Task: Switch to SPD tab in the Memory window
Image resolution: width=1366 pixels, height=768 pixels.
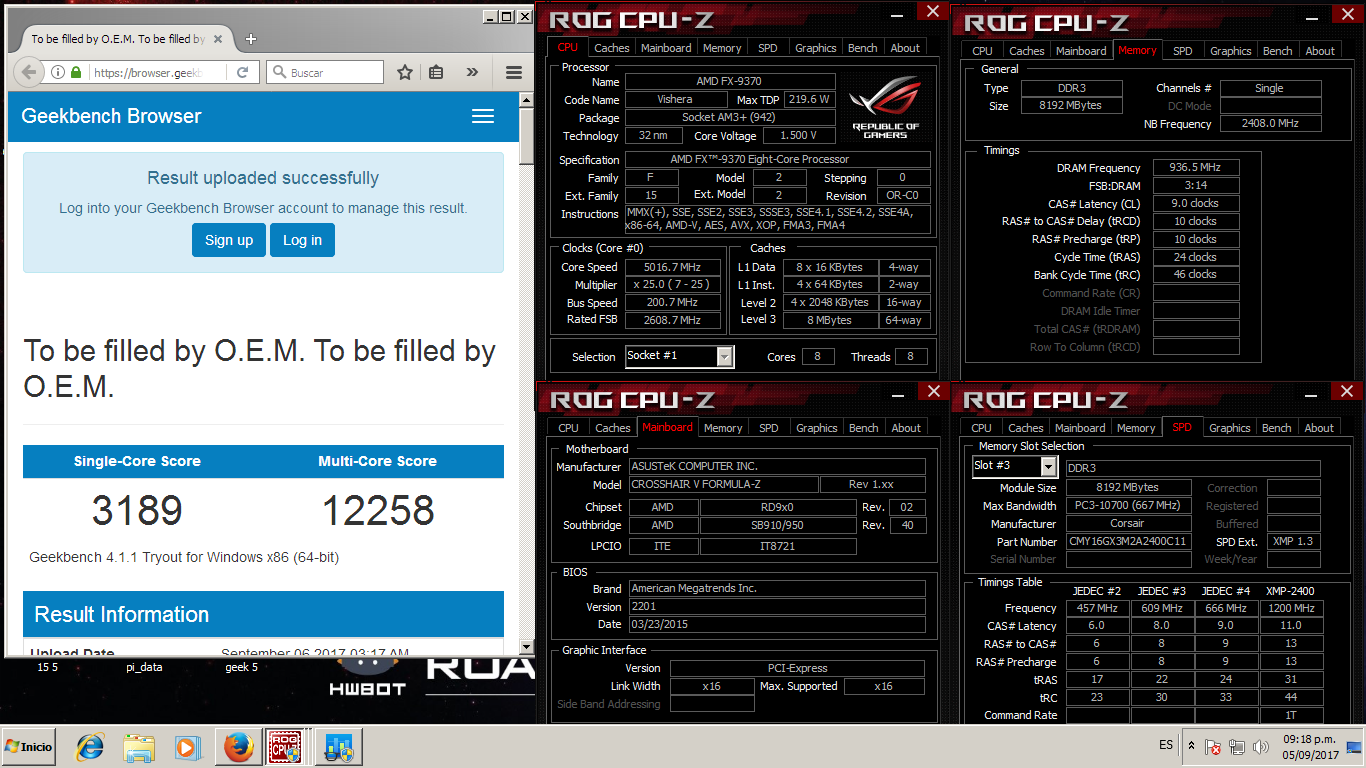Action: point(1183,50)
